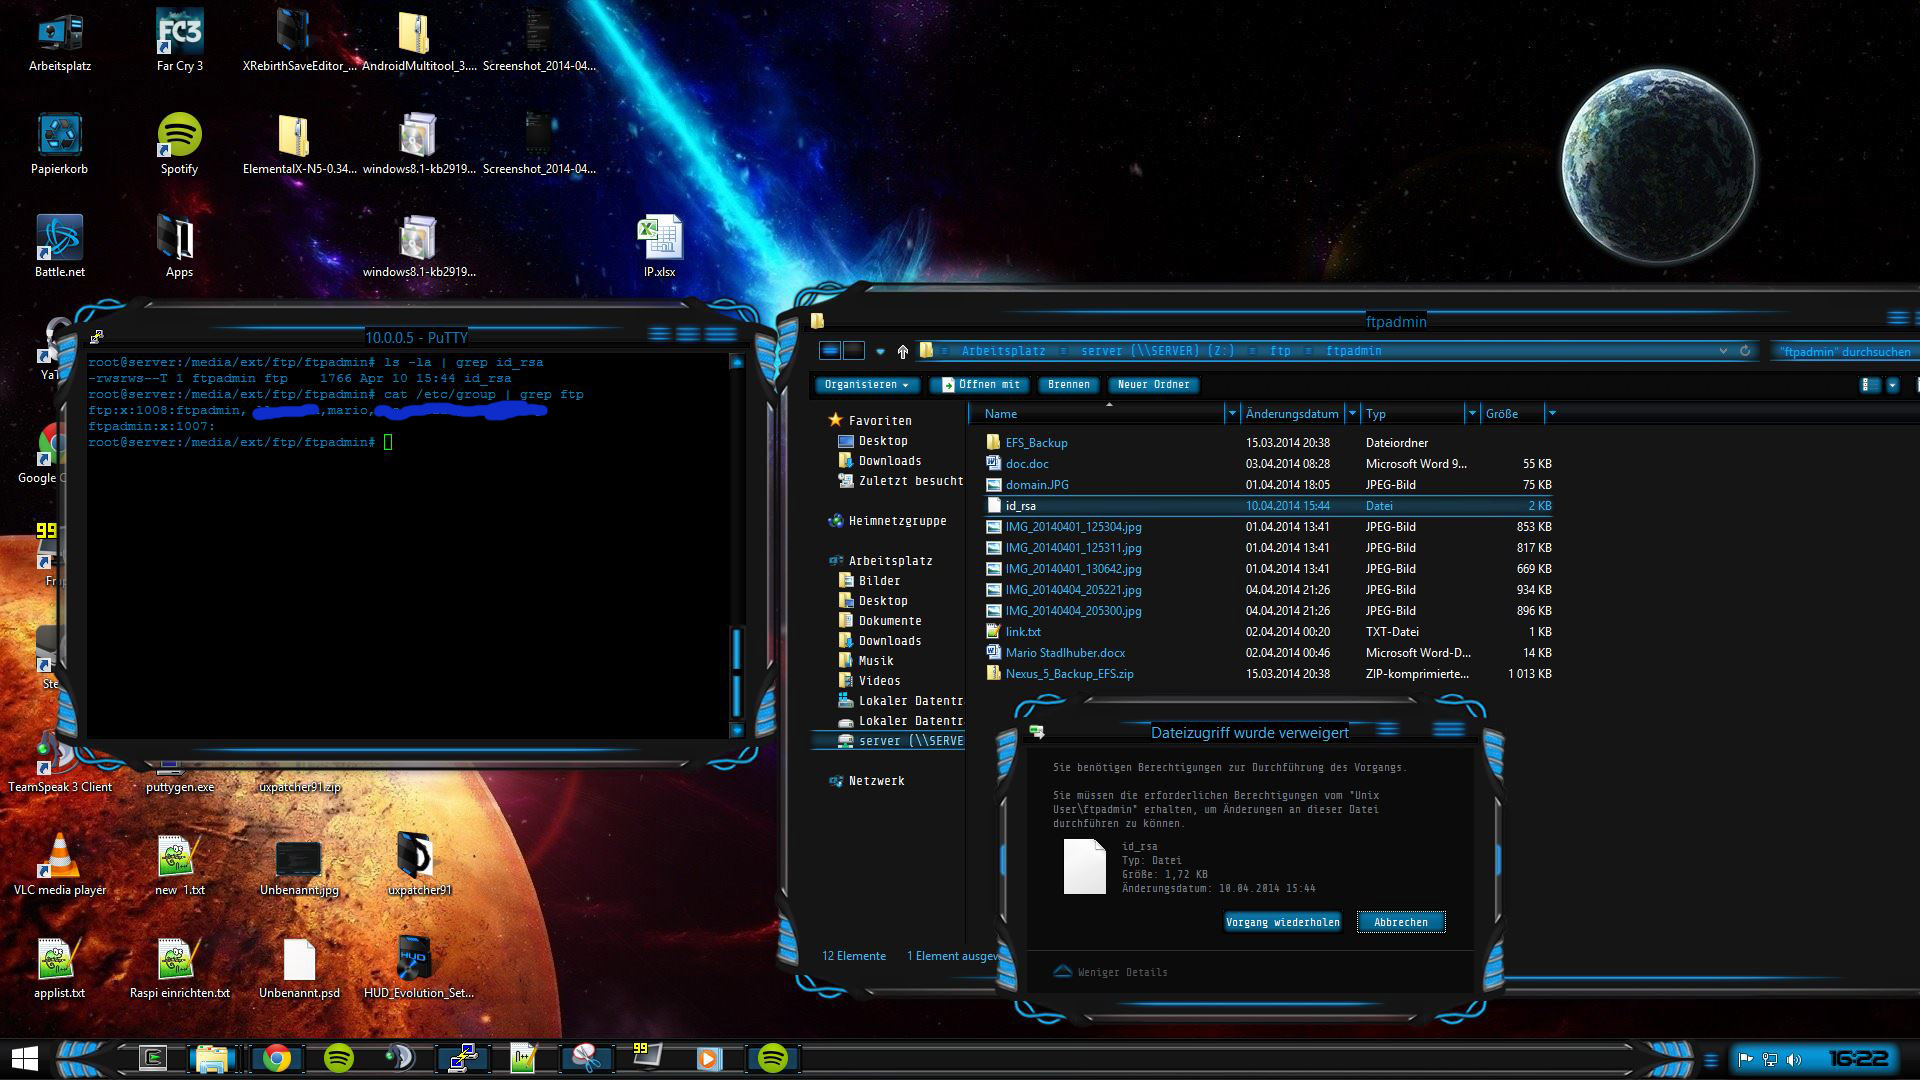Click the ftpadmin search input field
This screenshot has width=1920, height=1080.
(x=1843, y=351)
